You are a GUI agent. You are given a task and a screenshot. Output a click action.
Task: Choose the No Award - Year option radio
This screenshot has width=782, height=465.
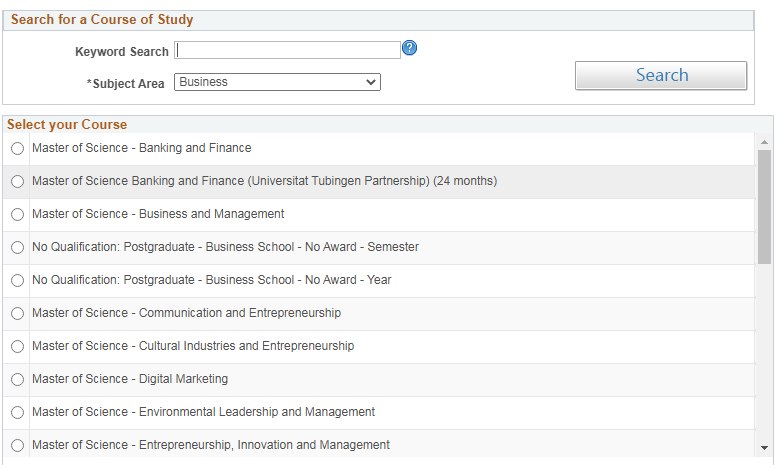point(17,280)
